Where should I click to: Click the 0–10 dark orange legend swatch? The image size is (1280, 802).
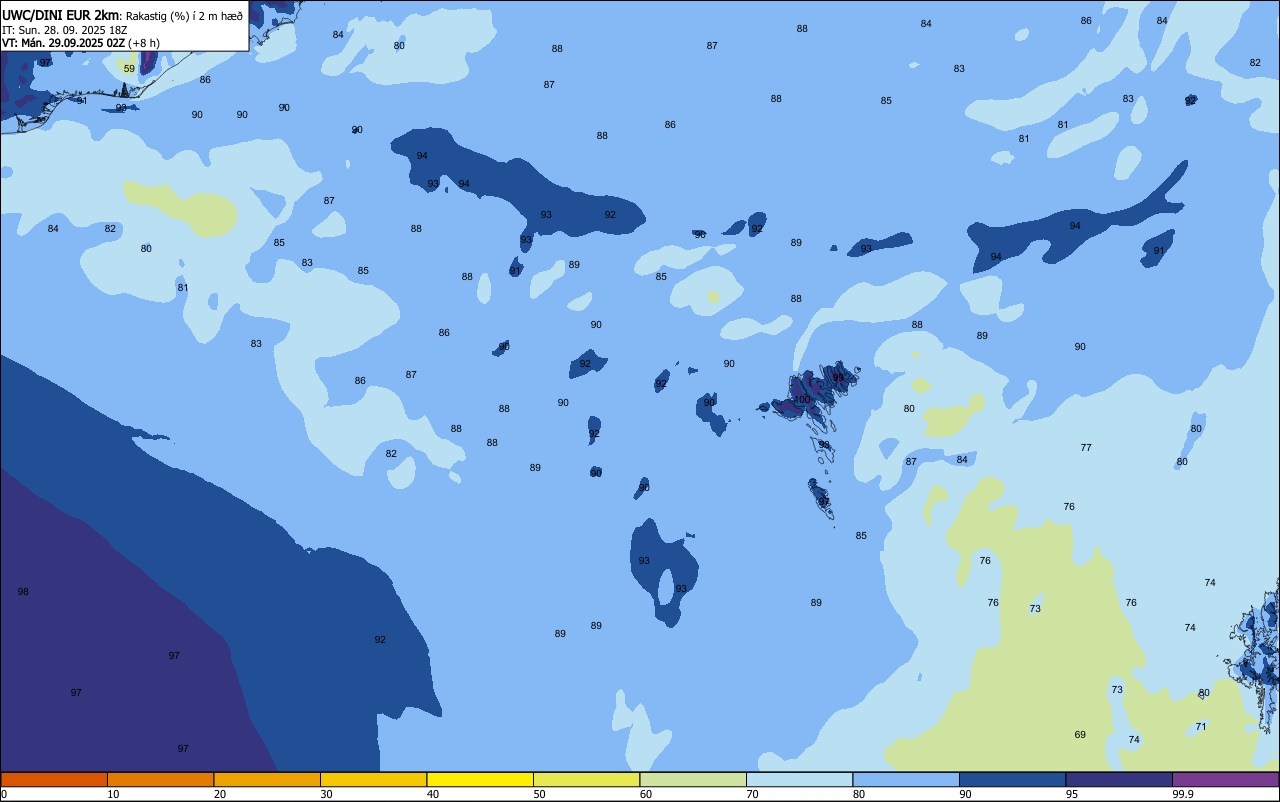[x=54, y=779]
